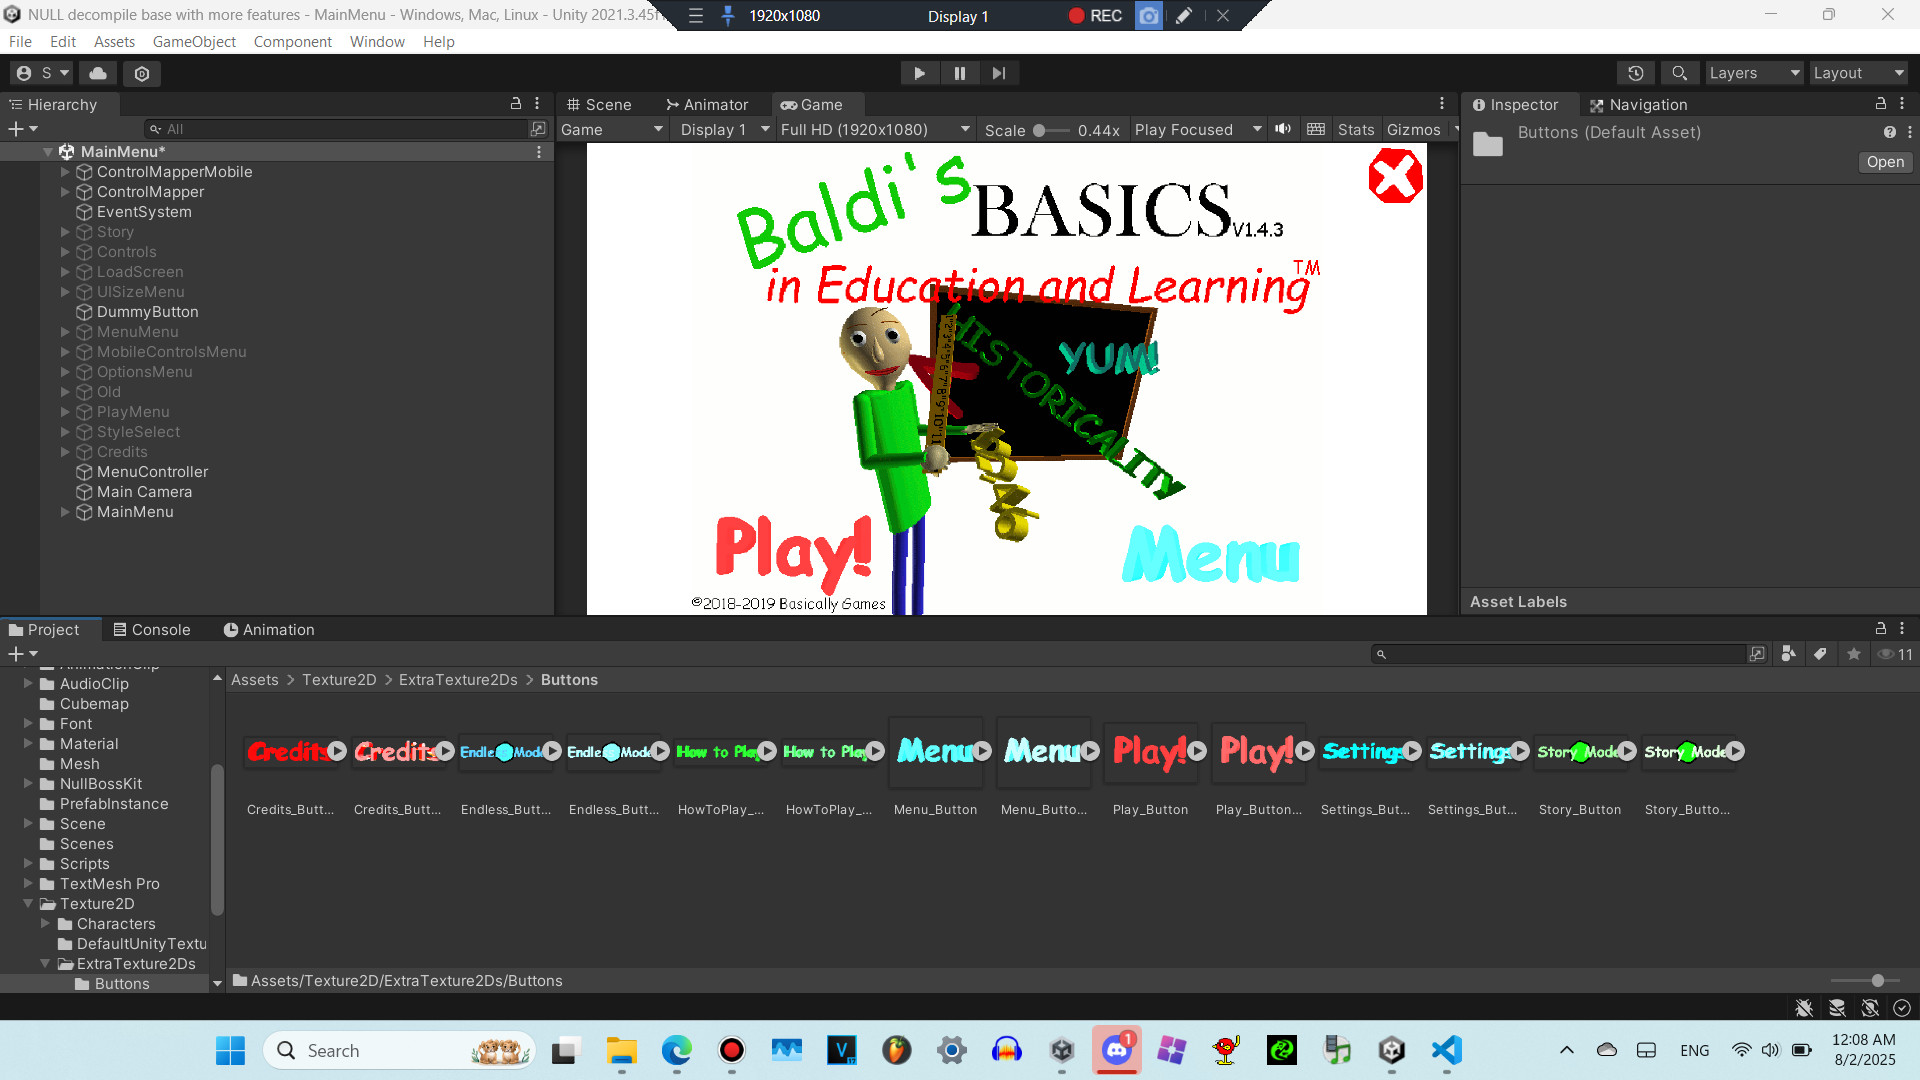Image resolution: width=1920 pixels, height=1080 pixels.
Task: Open the editor-wide Search (magnifier icon)
Action: [x=1679, y=73]
